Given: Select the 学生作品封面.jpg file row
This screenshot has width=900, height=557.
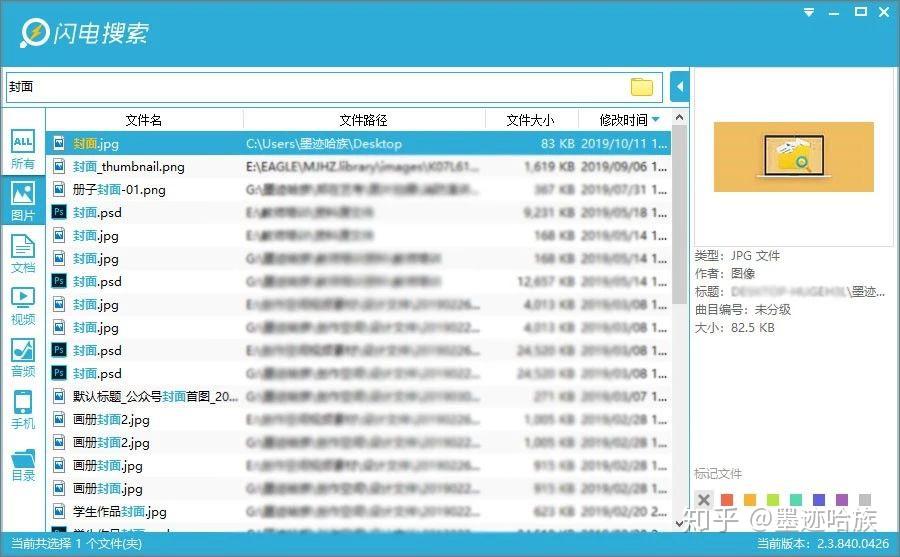Looking at the screenshot, I should click(x=359, y=511).
